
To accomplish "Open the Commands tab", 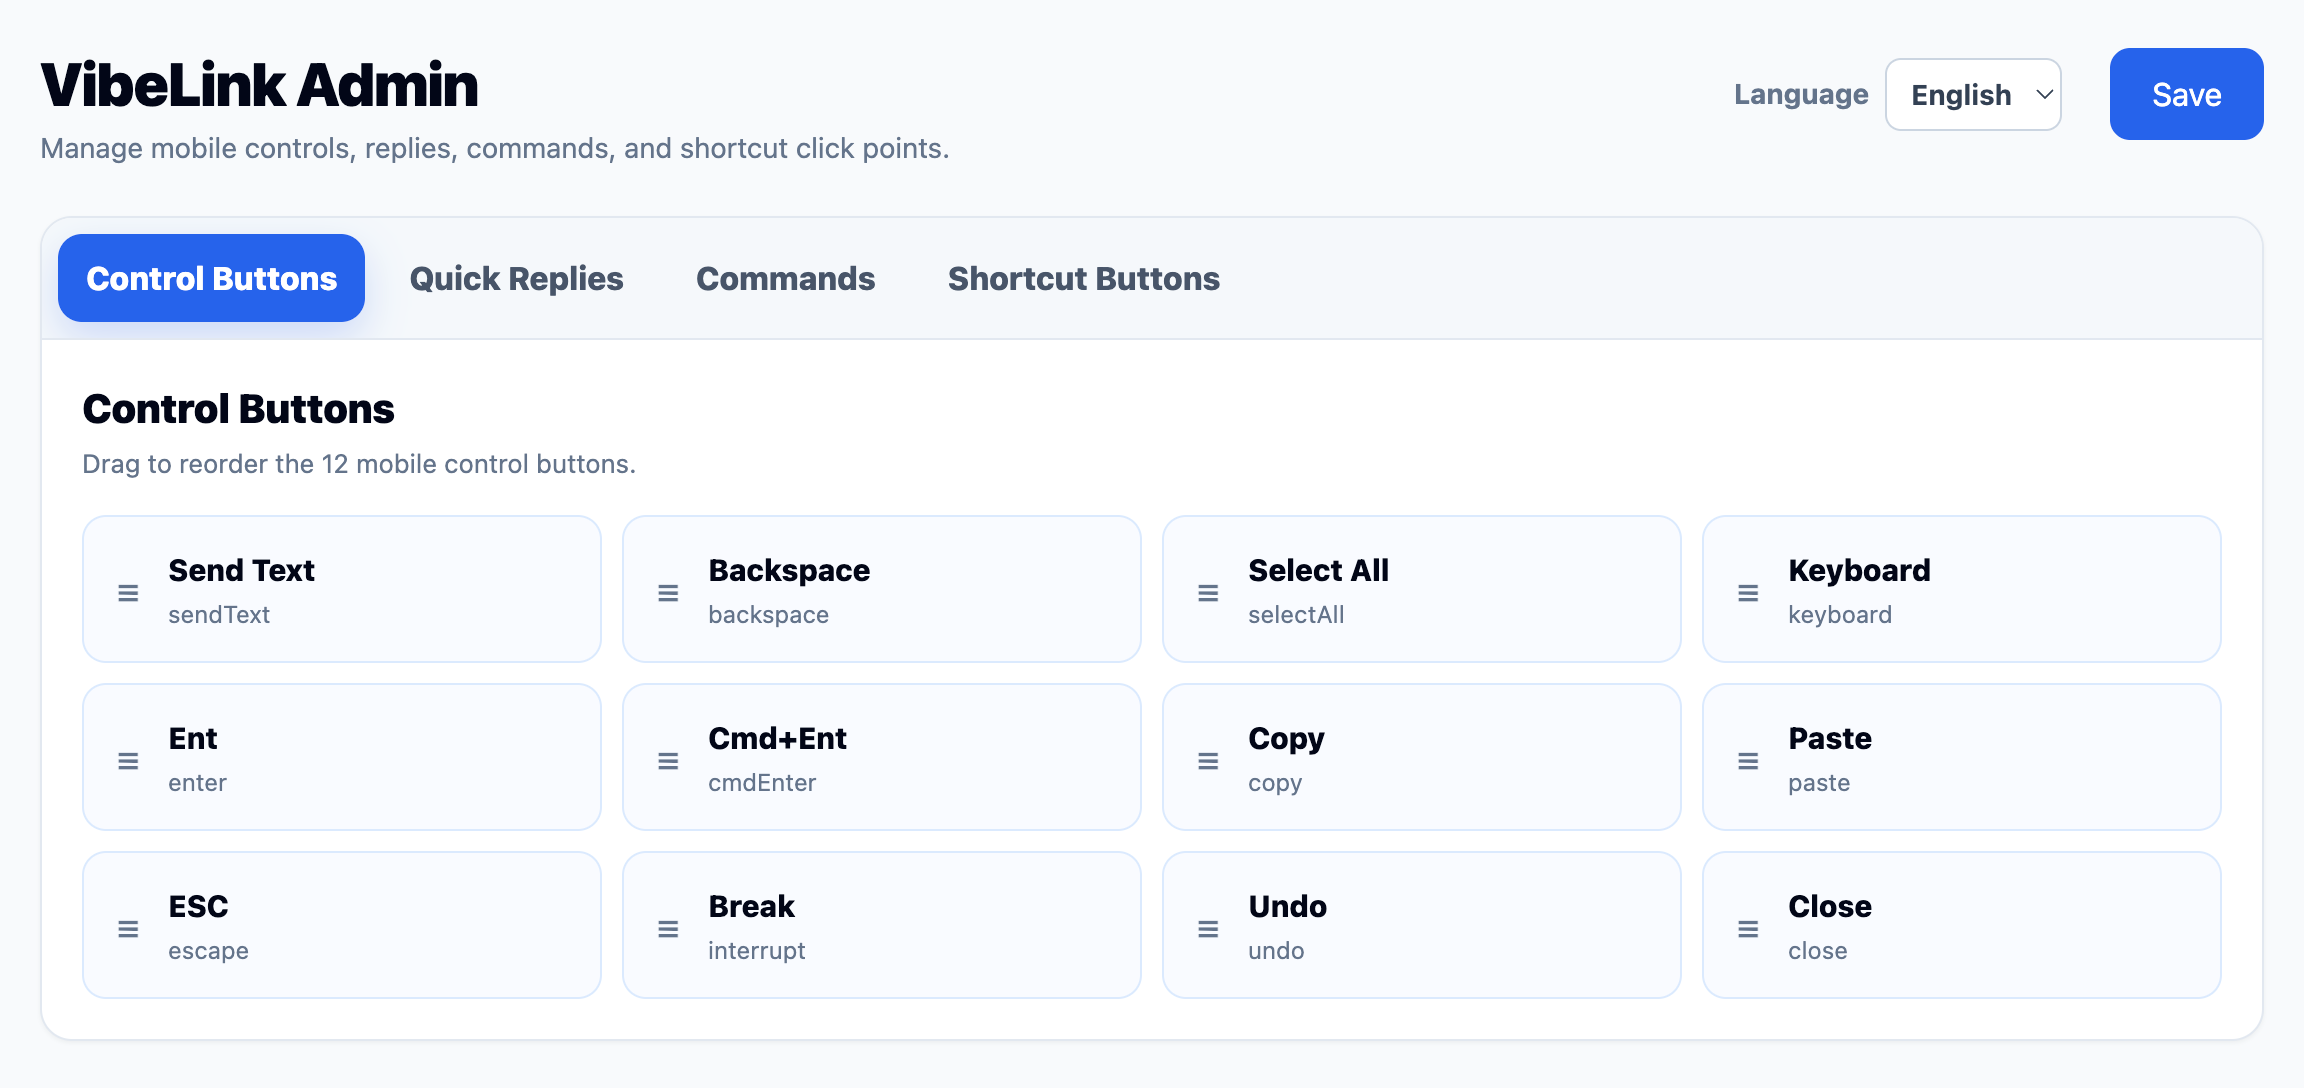I will (x=785, y=278).
